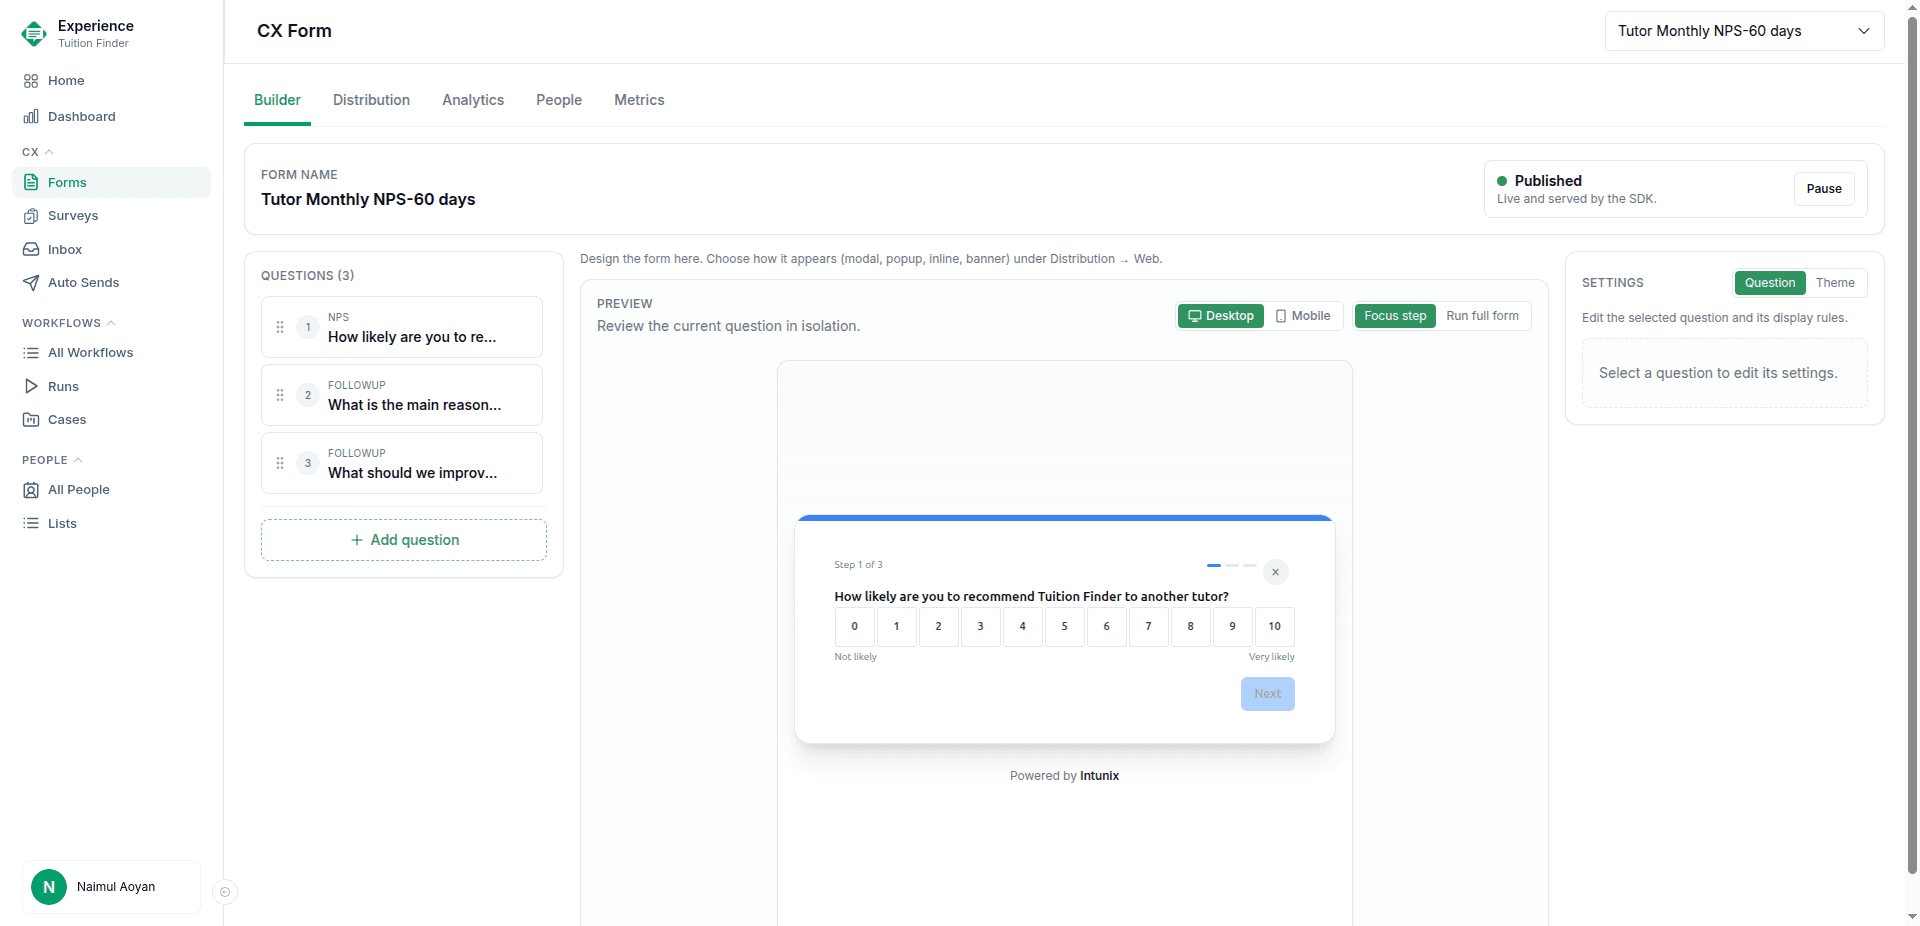This screenshot has width=1920, height=926.
Task: Open All People
Action: [x=111, y=490]
